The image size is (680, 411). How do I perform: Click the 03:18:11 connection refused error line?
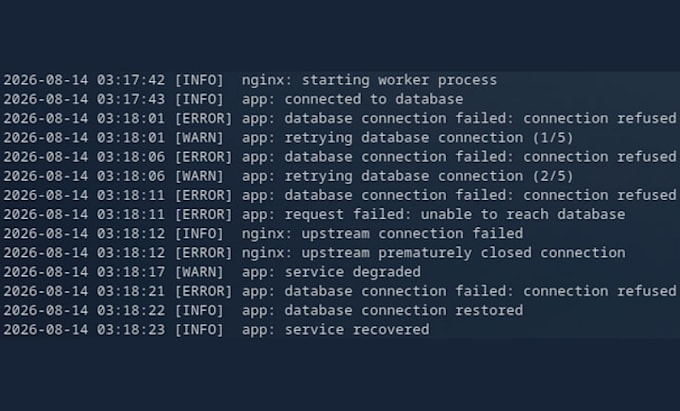point(340,195)
